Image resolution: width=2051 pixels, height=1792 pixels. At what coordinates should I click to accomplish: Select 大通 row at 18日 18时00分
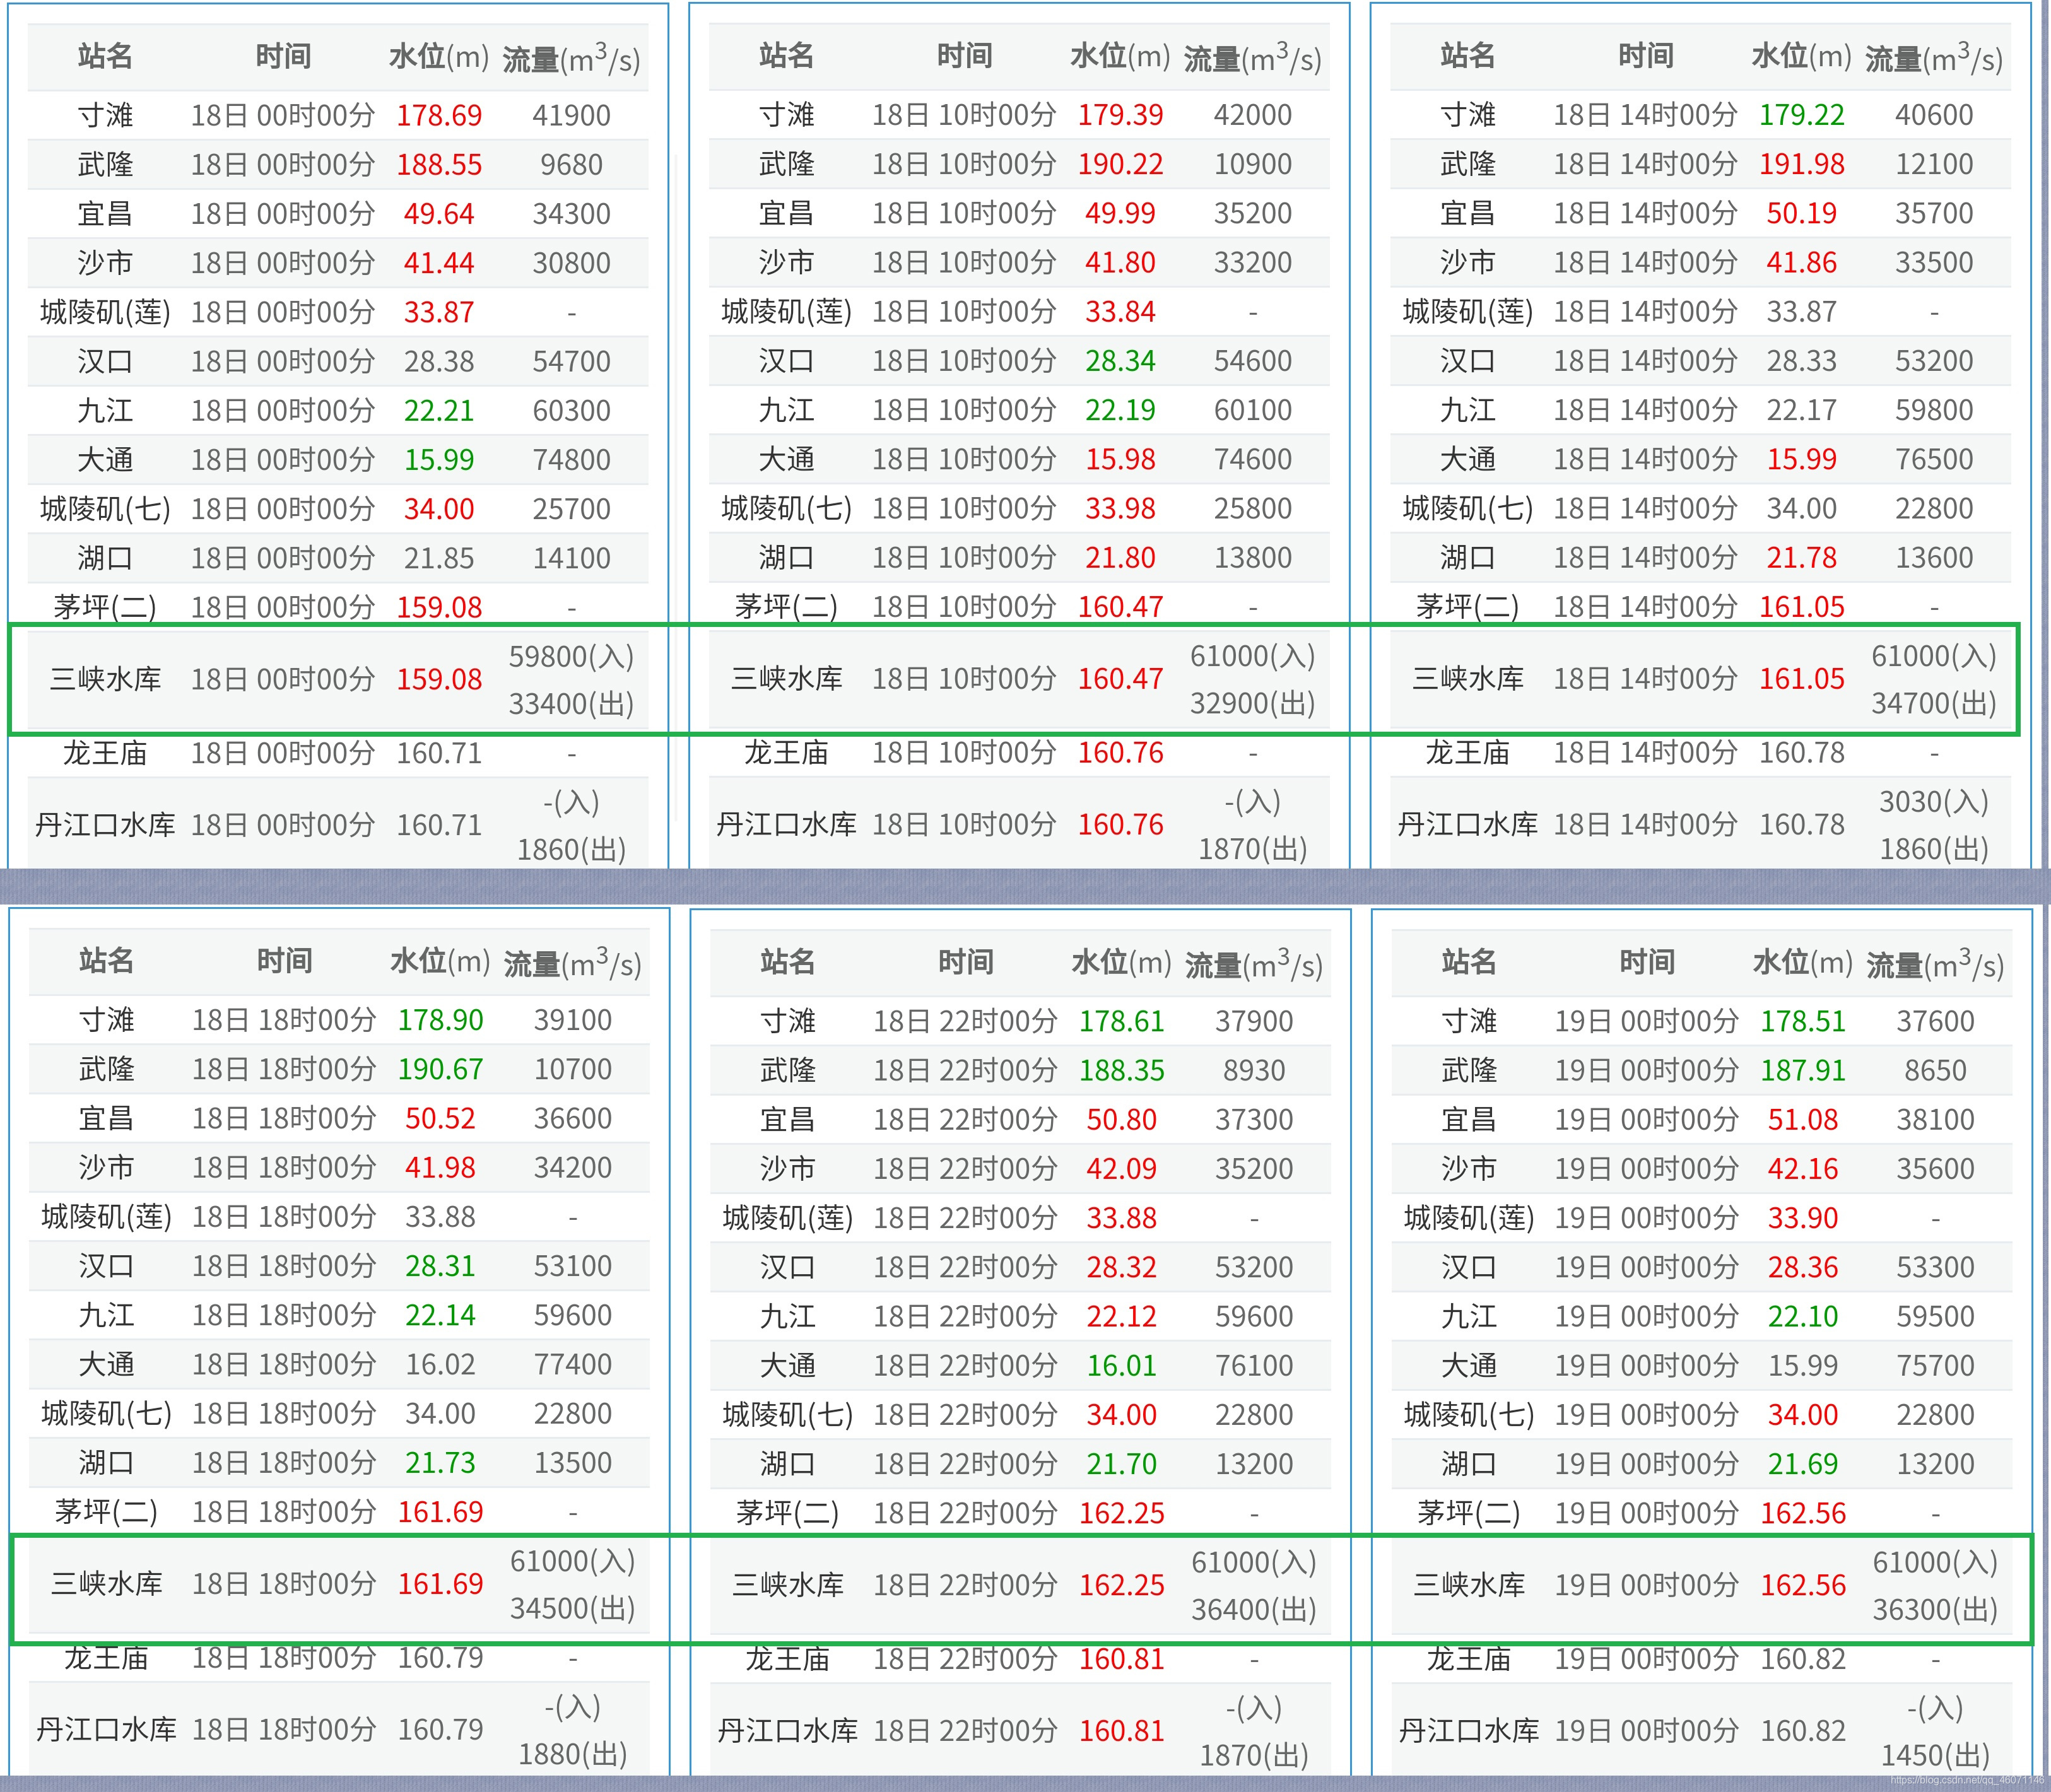click(106, 1364)
